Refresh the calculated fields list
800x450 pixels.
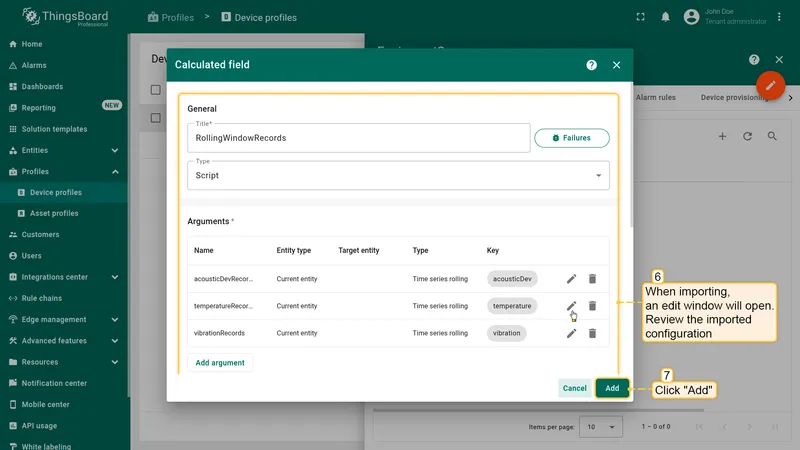[747, 136]
